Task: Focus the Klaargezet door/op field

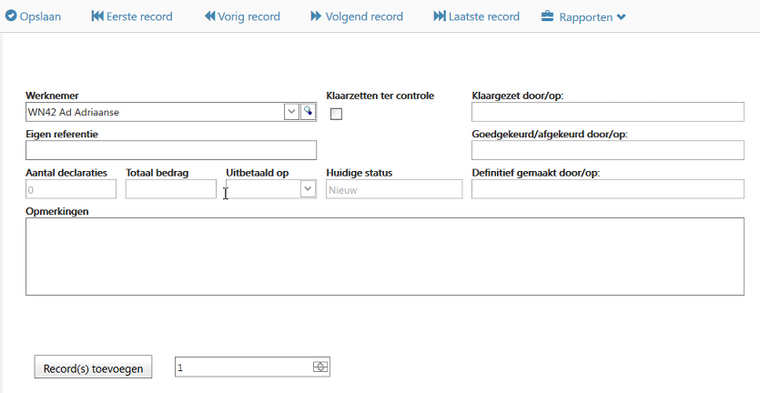Action: point(608,112)
